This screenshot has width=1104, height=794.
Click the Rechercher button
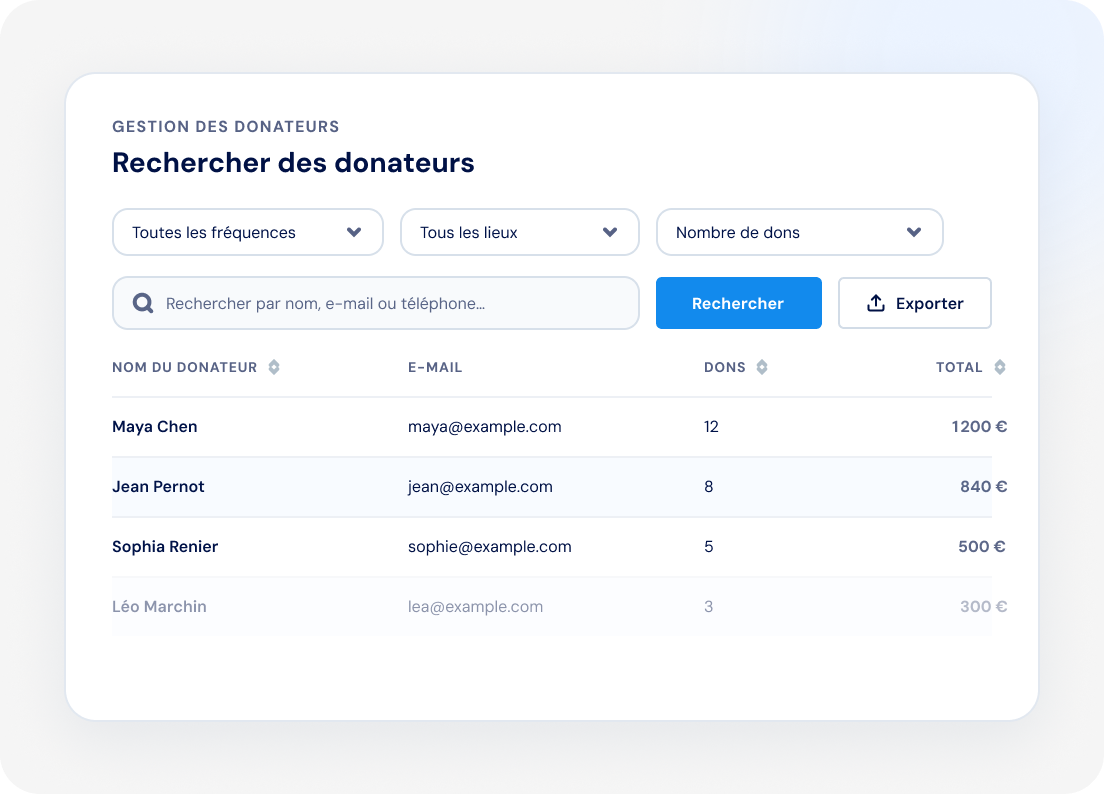[x=739, y=303]
